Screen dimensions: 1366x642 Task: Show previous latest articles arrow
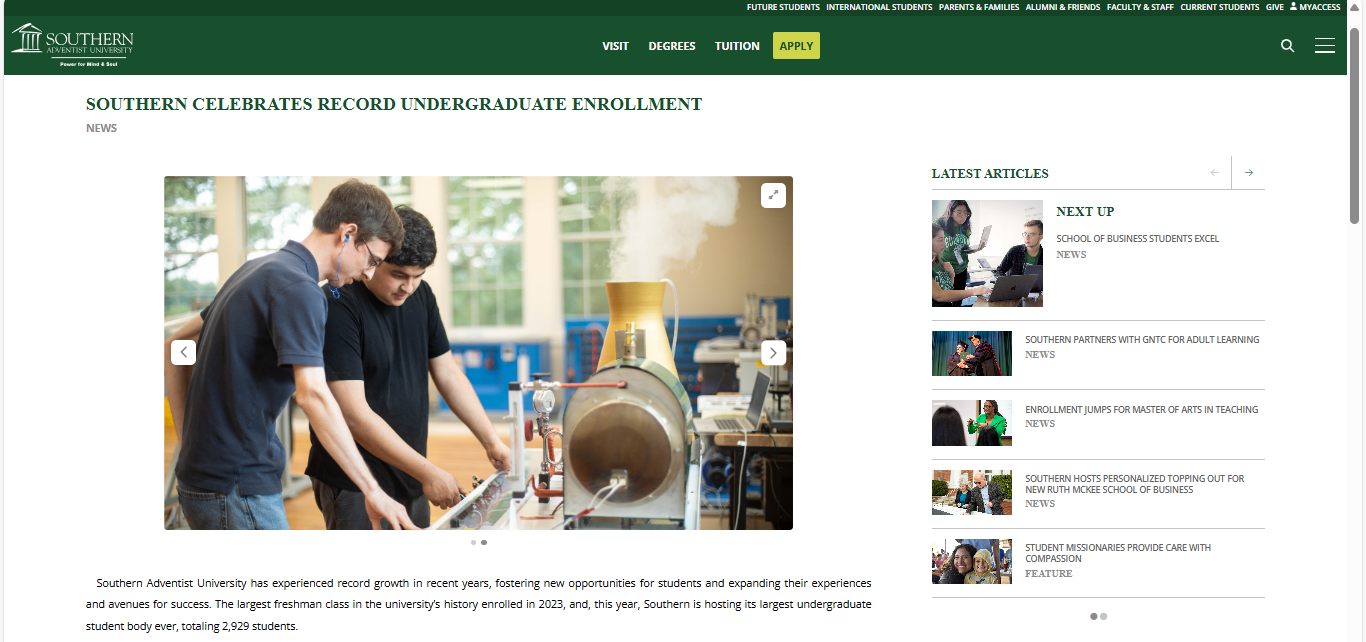pyautogui.click(x=1215, y=172)
